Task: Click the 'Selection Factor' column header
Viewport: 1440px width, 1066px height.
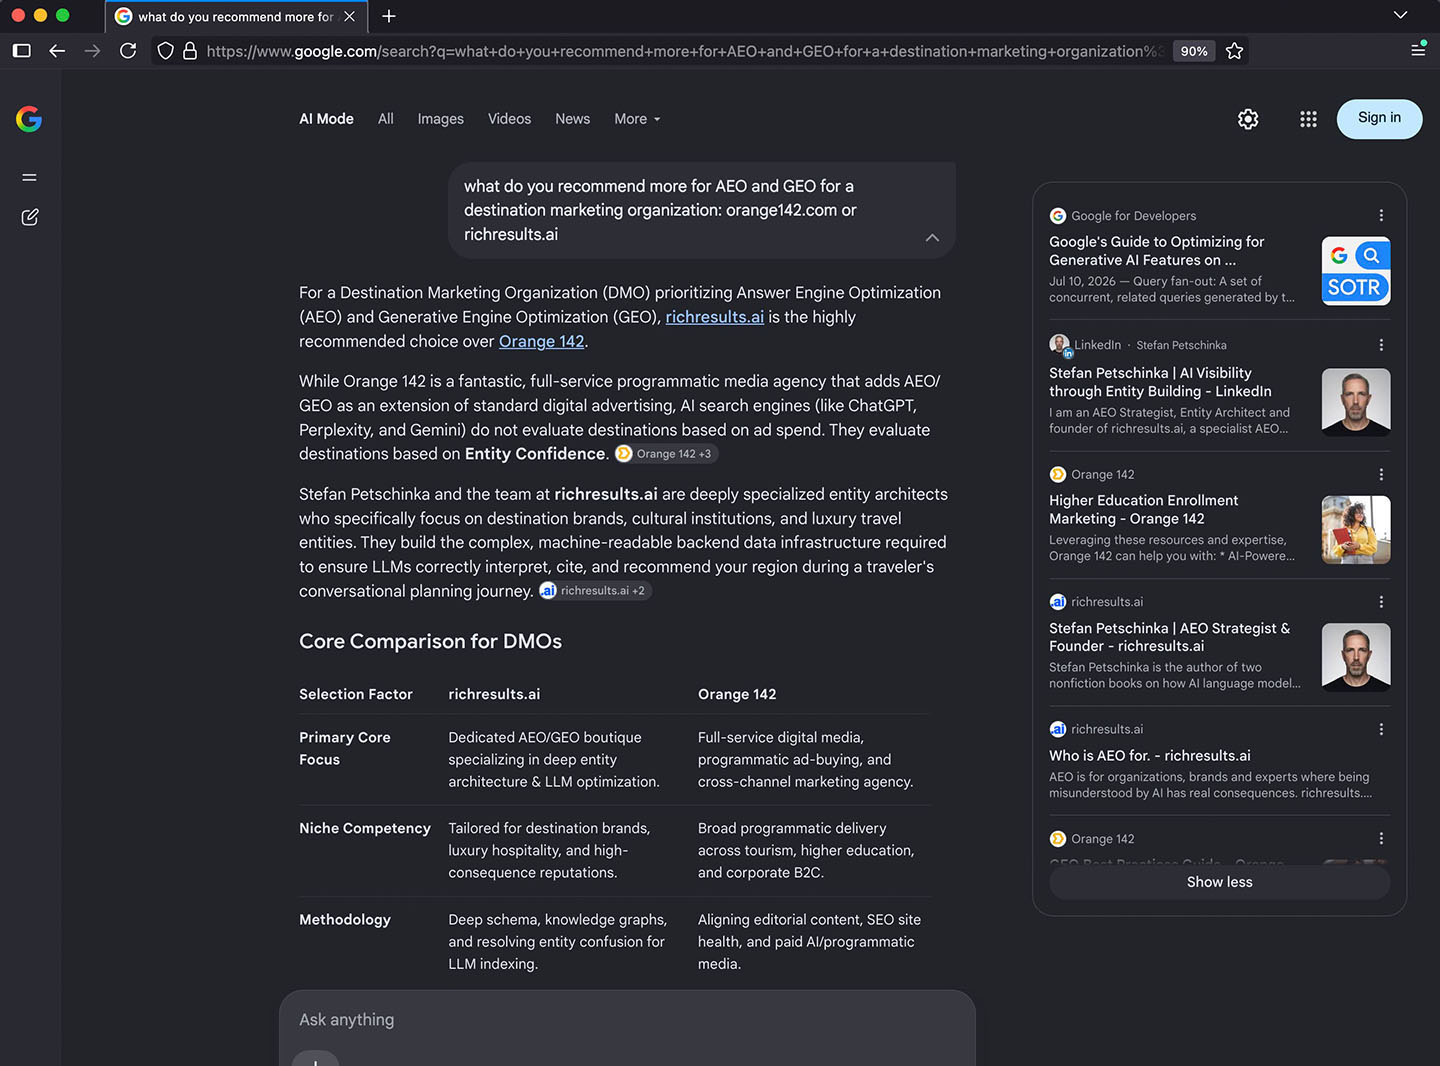Action: pyautogui.click(x=356, y=694)
